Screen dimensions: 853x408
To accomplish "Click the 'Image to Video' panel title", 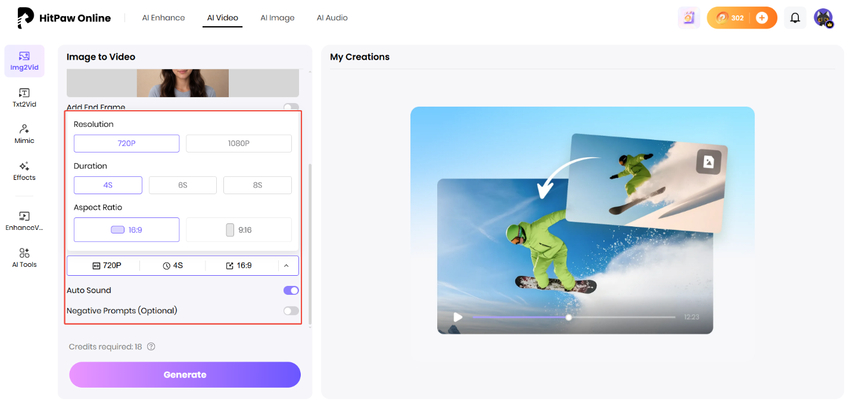I will click(101, 57).
